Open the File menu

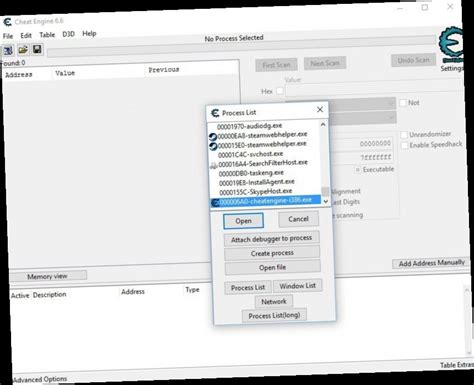[x=8, y=36]
